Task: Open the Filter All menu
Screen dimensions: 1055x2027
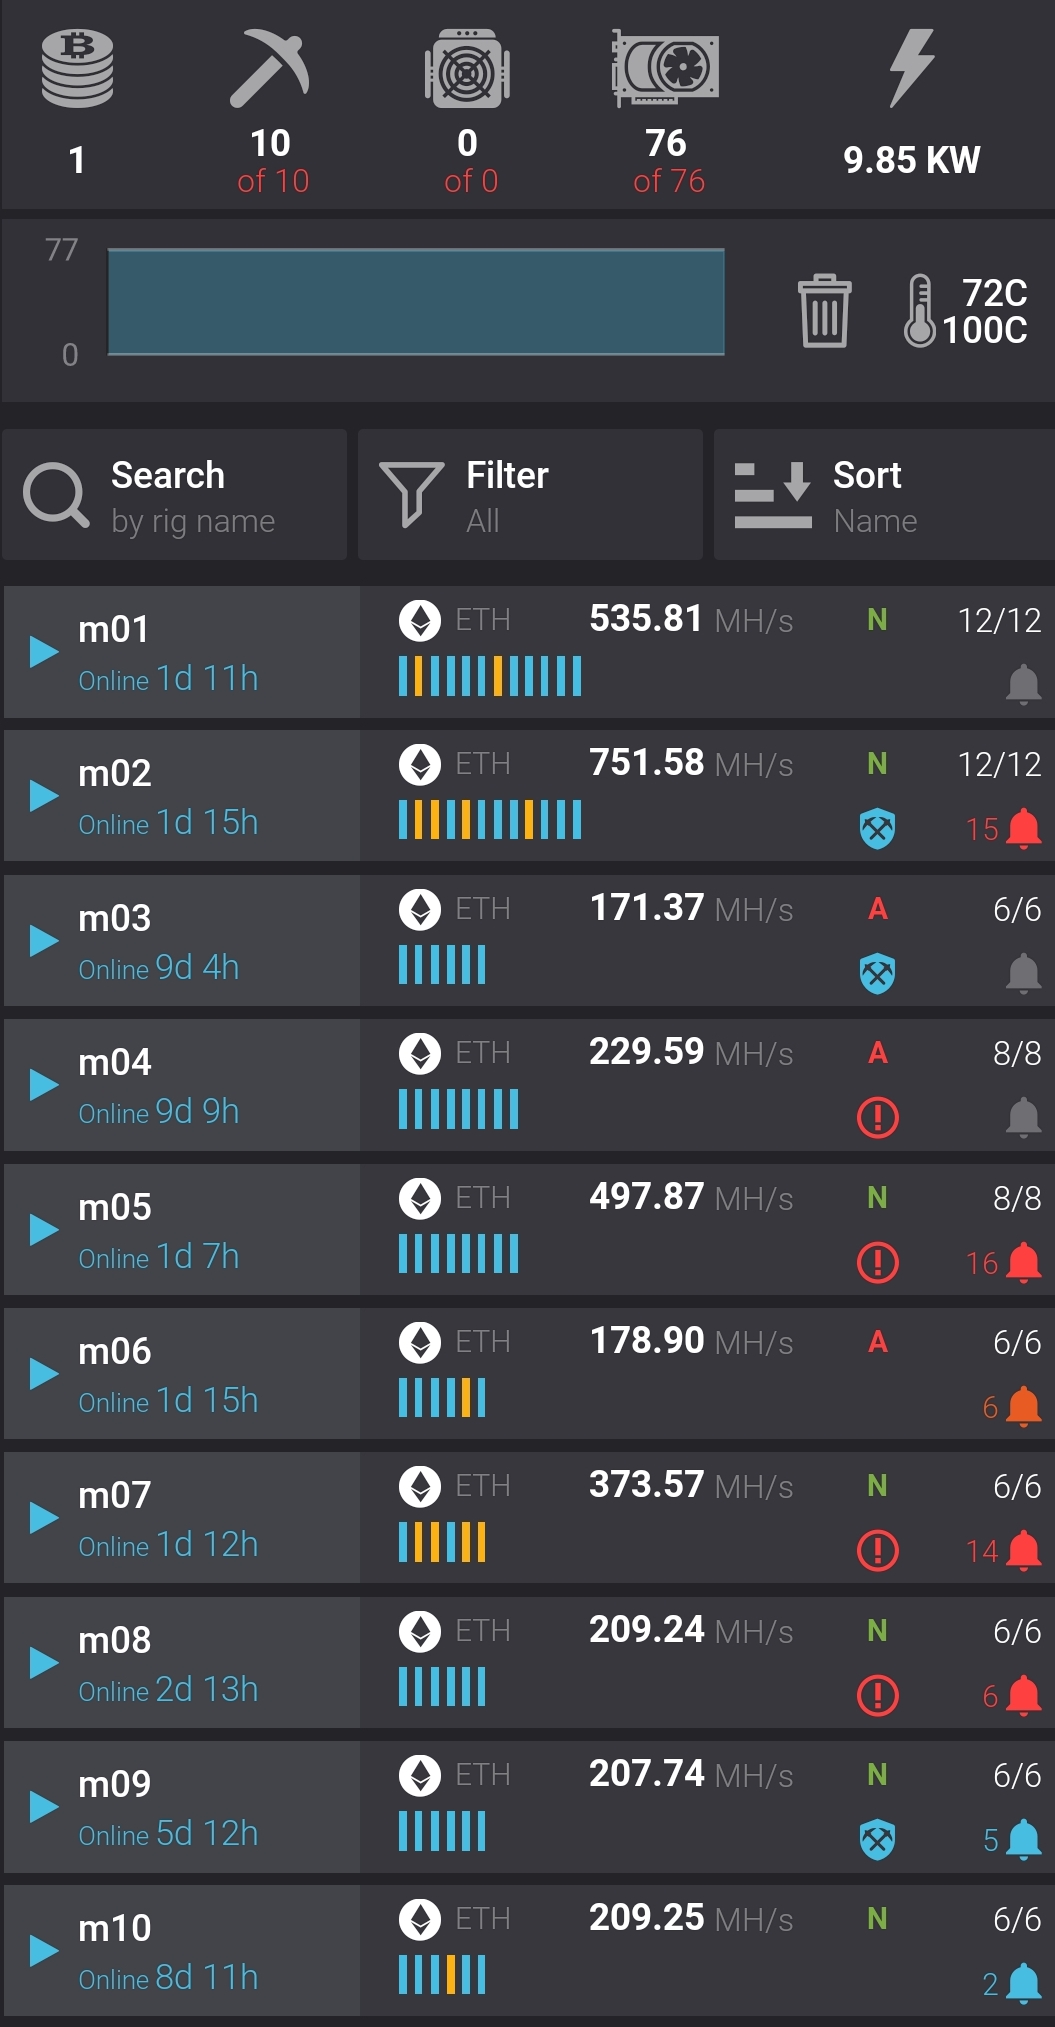Action: (x=530, y=495)
